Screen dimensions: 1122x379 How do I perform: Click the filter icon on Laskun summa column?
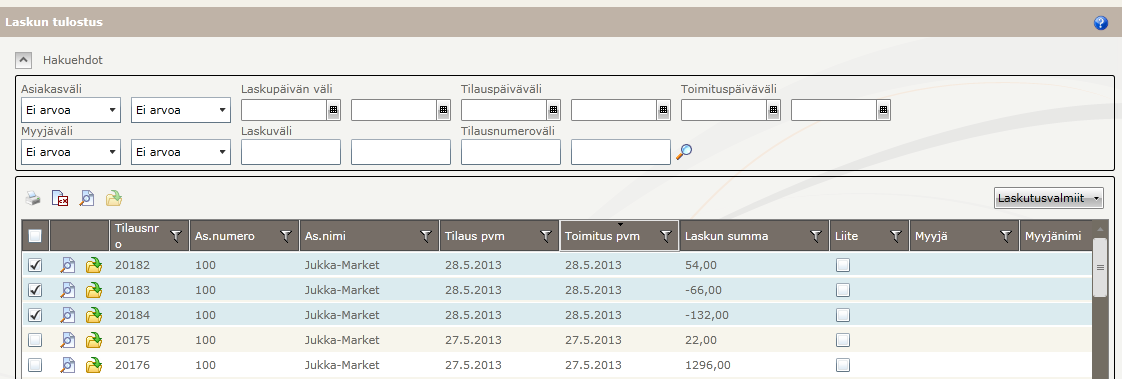tap(815, 236)
